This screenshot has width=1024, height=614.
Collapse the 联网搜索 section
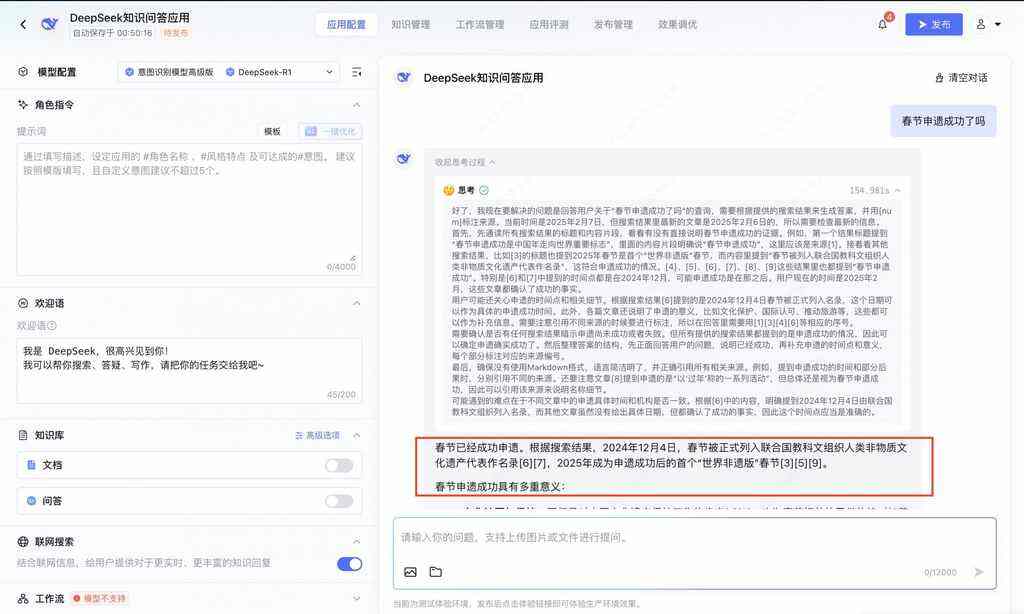click(x=357, y=541)
